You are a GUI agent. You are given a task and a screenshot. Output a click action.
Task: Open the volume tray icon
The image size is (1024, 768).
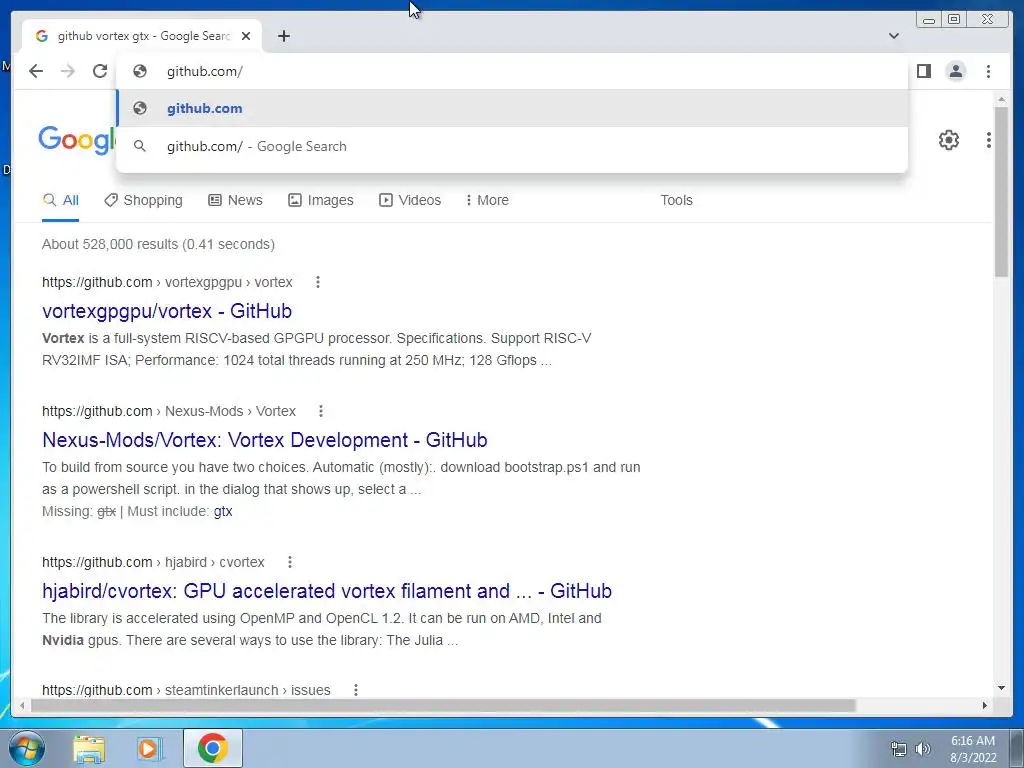click(x=922, y=749)
